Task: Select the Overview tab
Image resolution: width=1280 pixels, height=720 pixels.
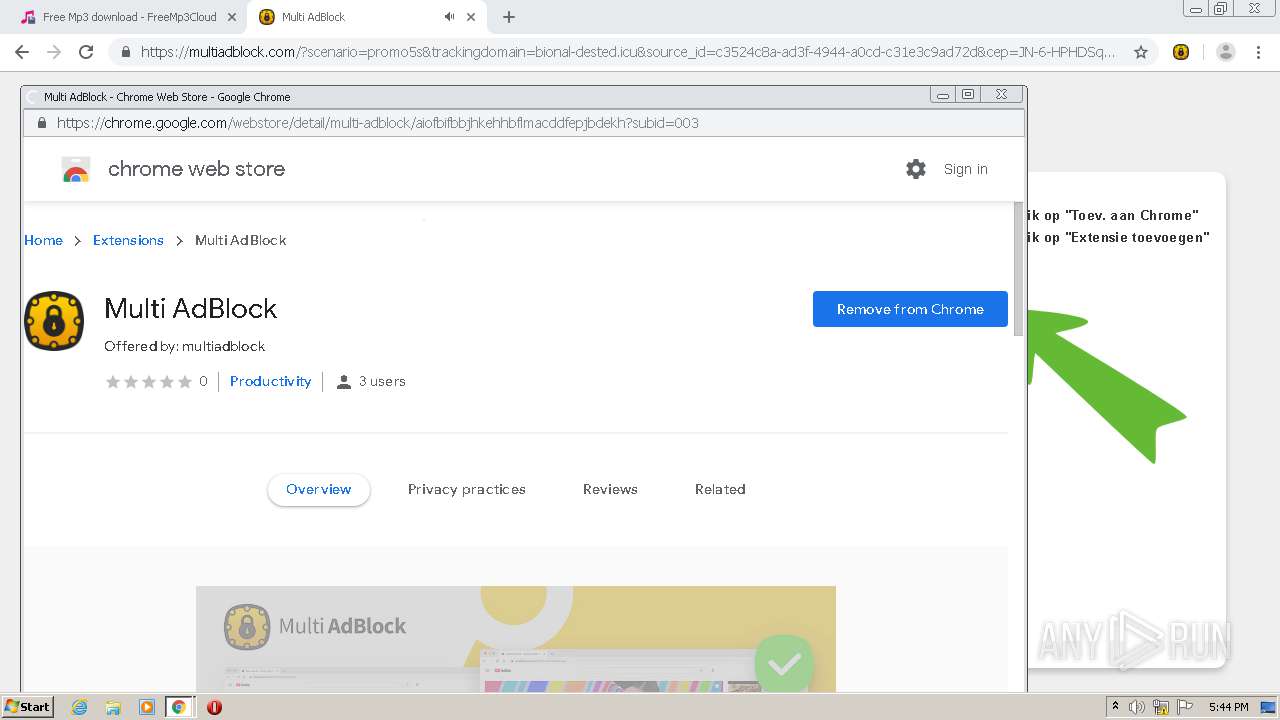Action: point(319,489)
